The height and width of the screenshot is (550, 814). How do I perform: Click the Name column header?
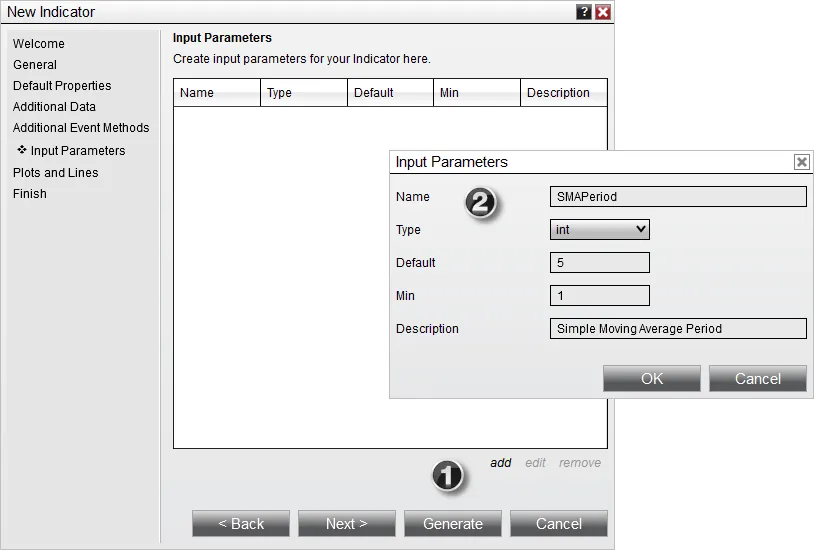coord(217,92)
